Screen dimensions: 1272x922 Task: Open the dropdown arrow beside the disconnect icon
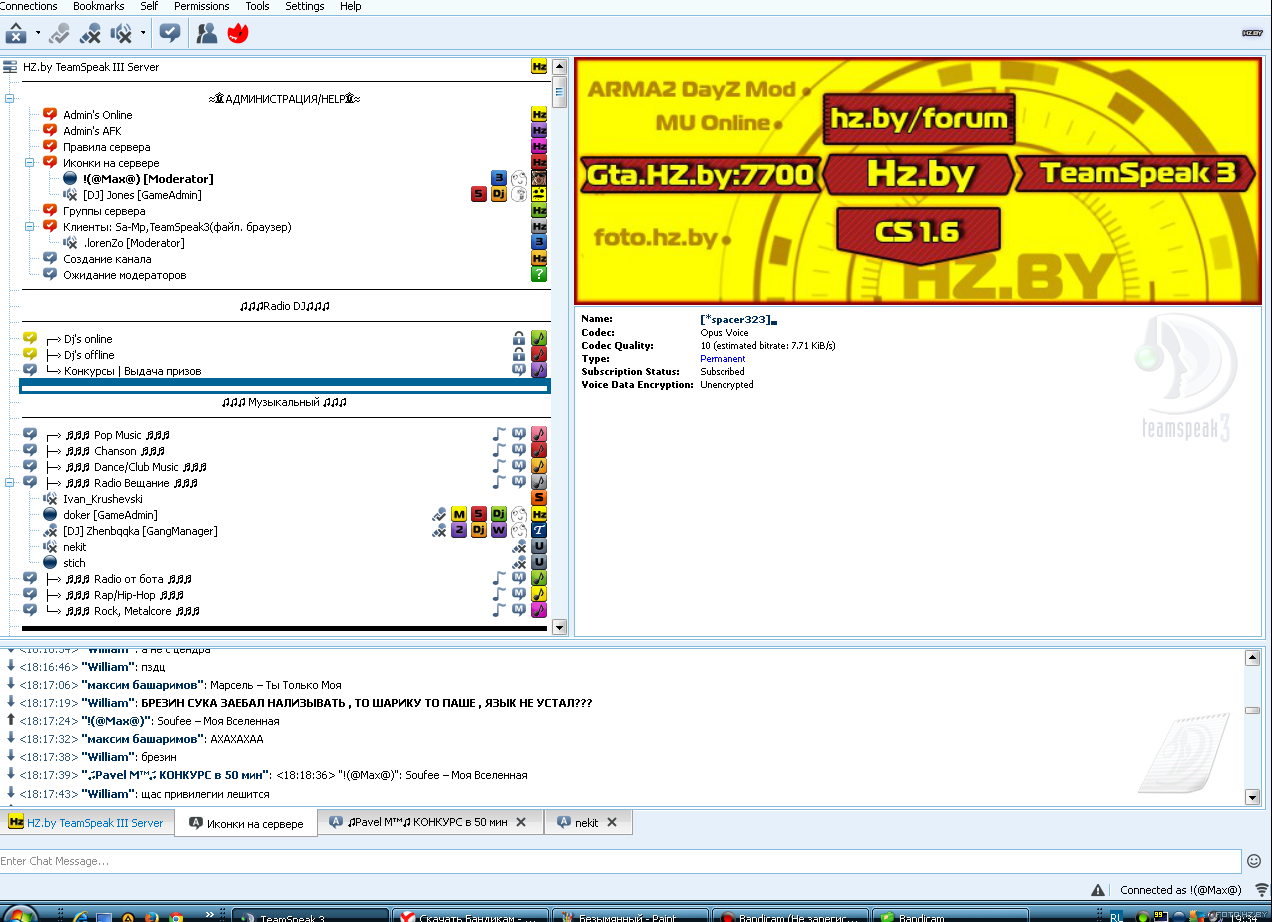(x=37, y=33)
